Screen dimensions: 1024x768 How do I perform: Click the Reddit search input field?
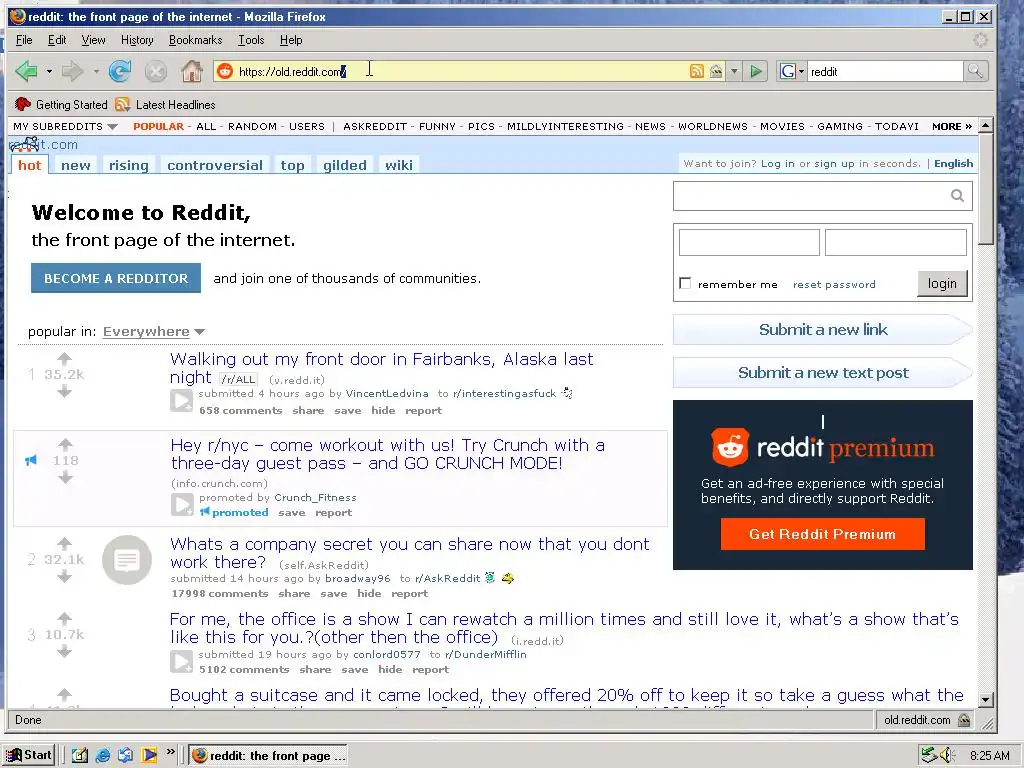(x=811, y=195)
